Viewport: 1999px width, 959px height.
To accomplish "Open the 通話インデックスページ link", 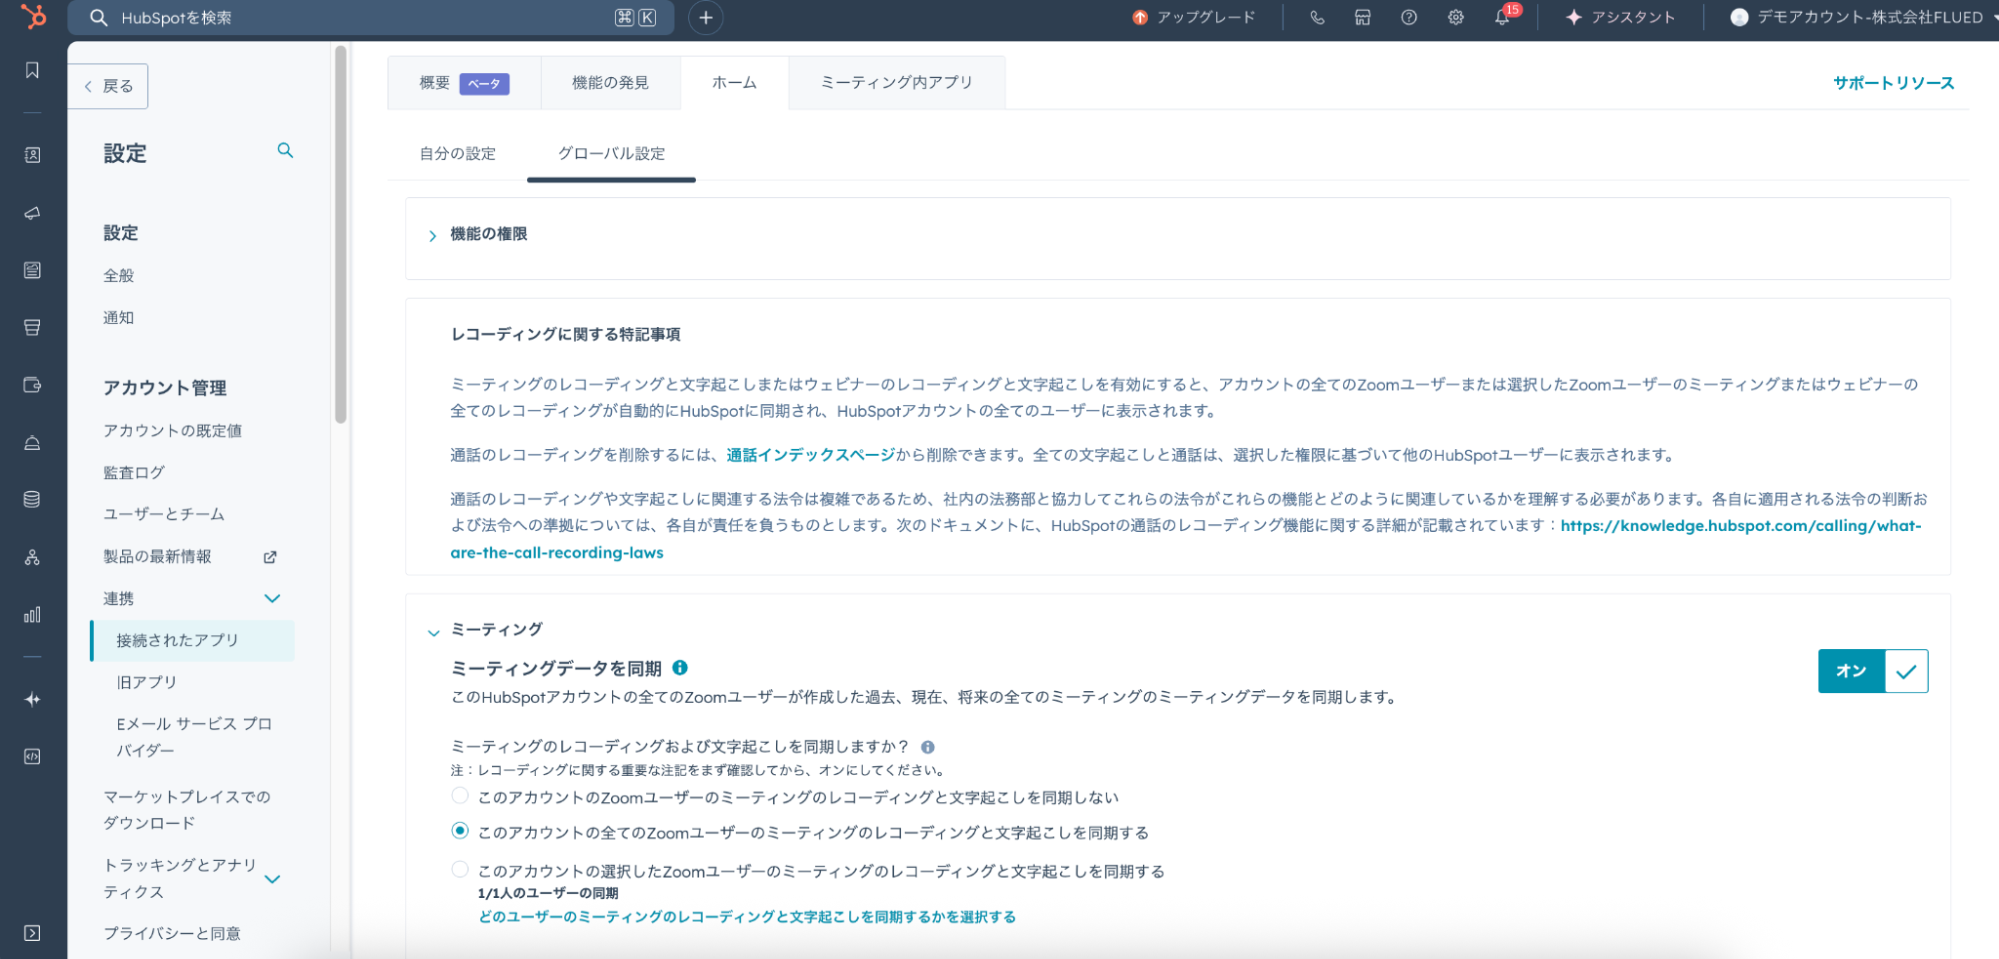I will point(810,455).
